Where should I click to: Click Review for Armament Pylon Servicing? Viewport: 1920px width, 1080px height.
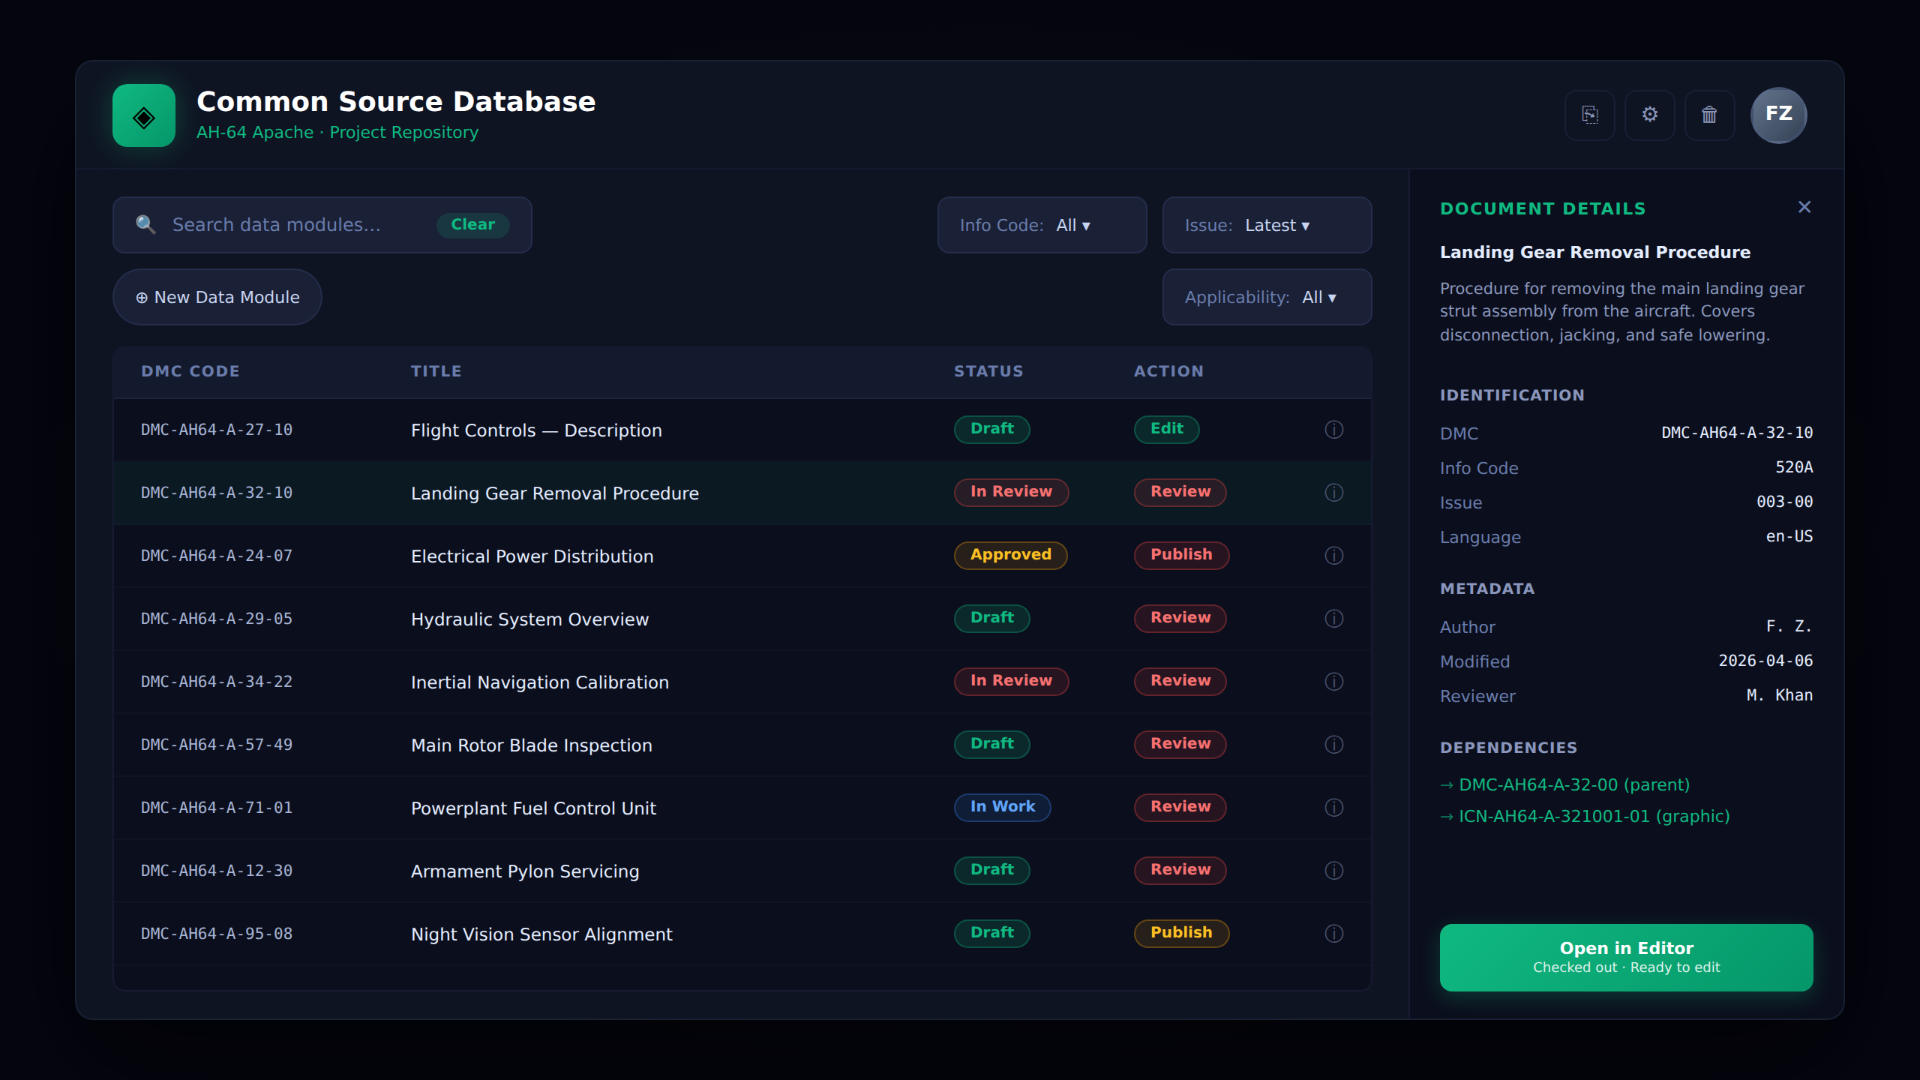tap(1180, 870)
